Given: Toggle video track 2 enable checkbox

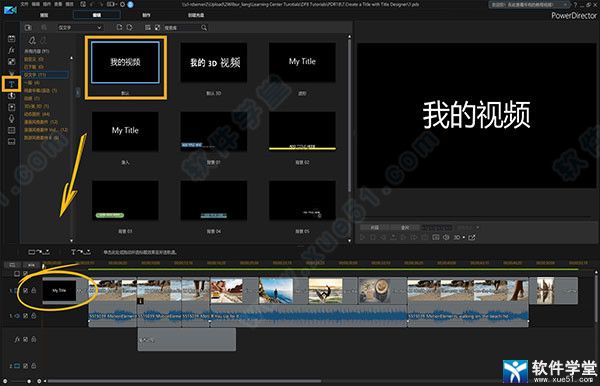Looking at the screenshot, I should (26, 366).
